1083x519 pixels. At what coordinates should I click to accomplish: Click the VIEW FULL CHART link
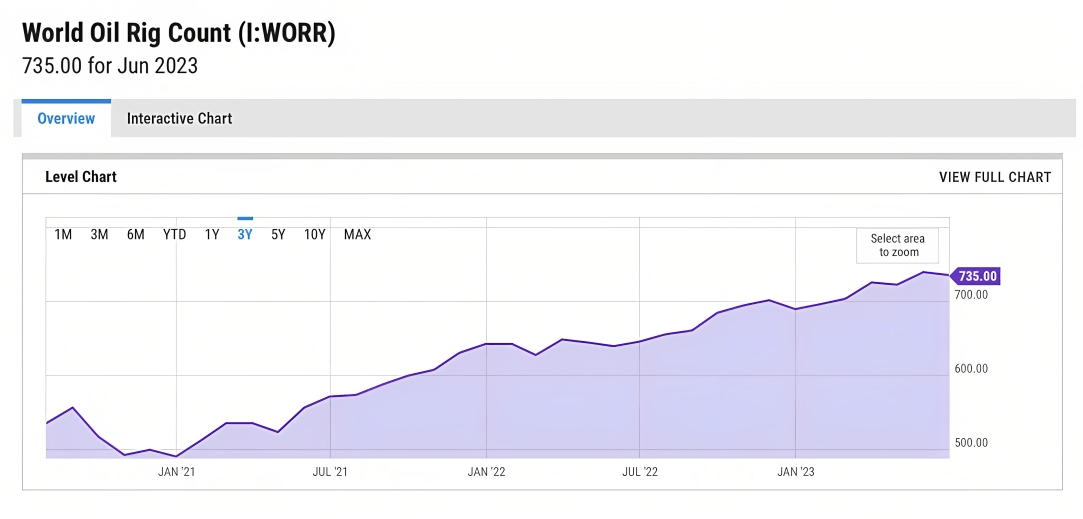pyautogui.click(x=995, y=177)
